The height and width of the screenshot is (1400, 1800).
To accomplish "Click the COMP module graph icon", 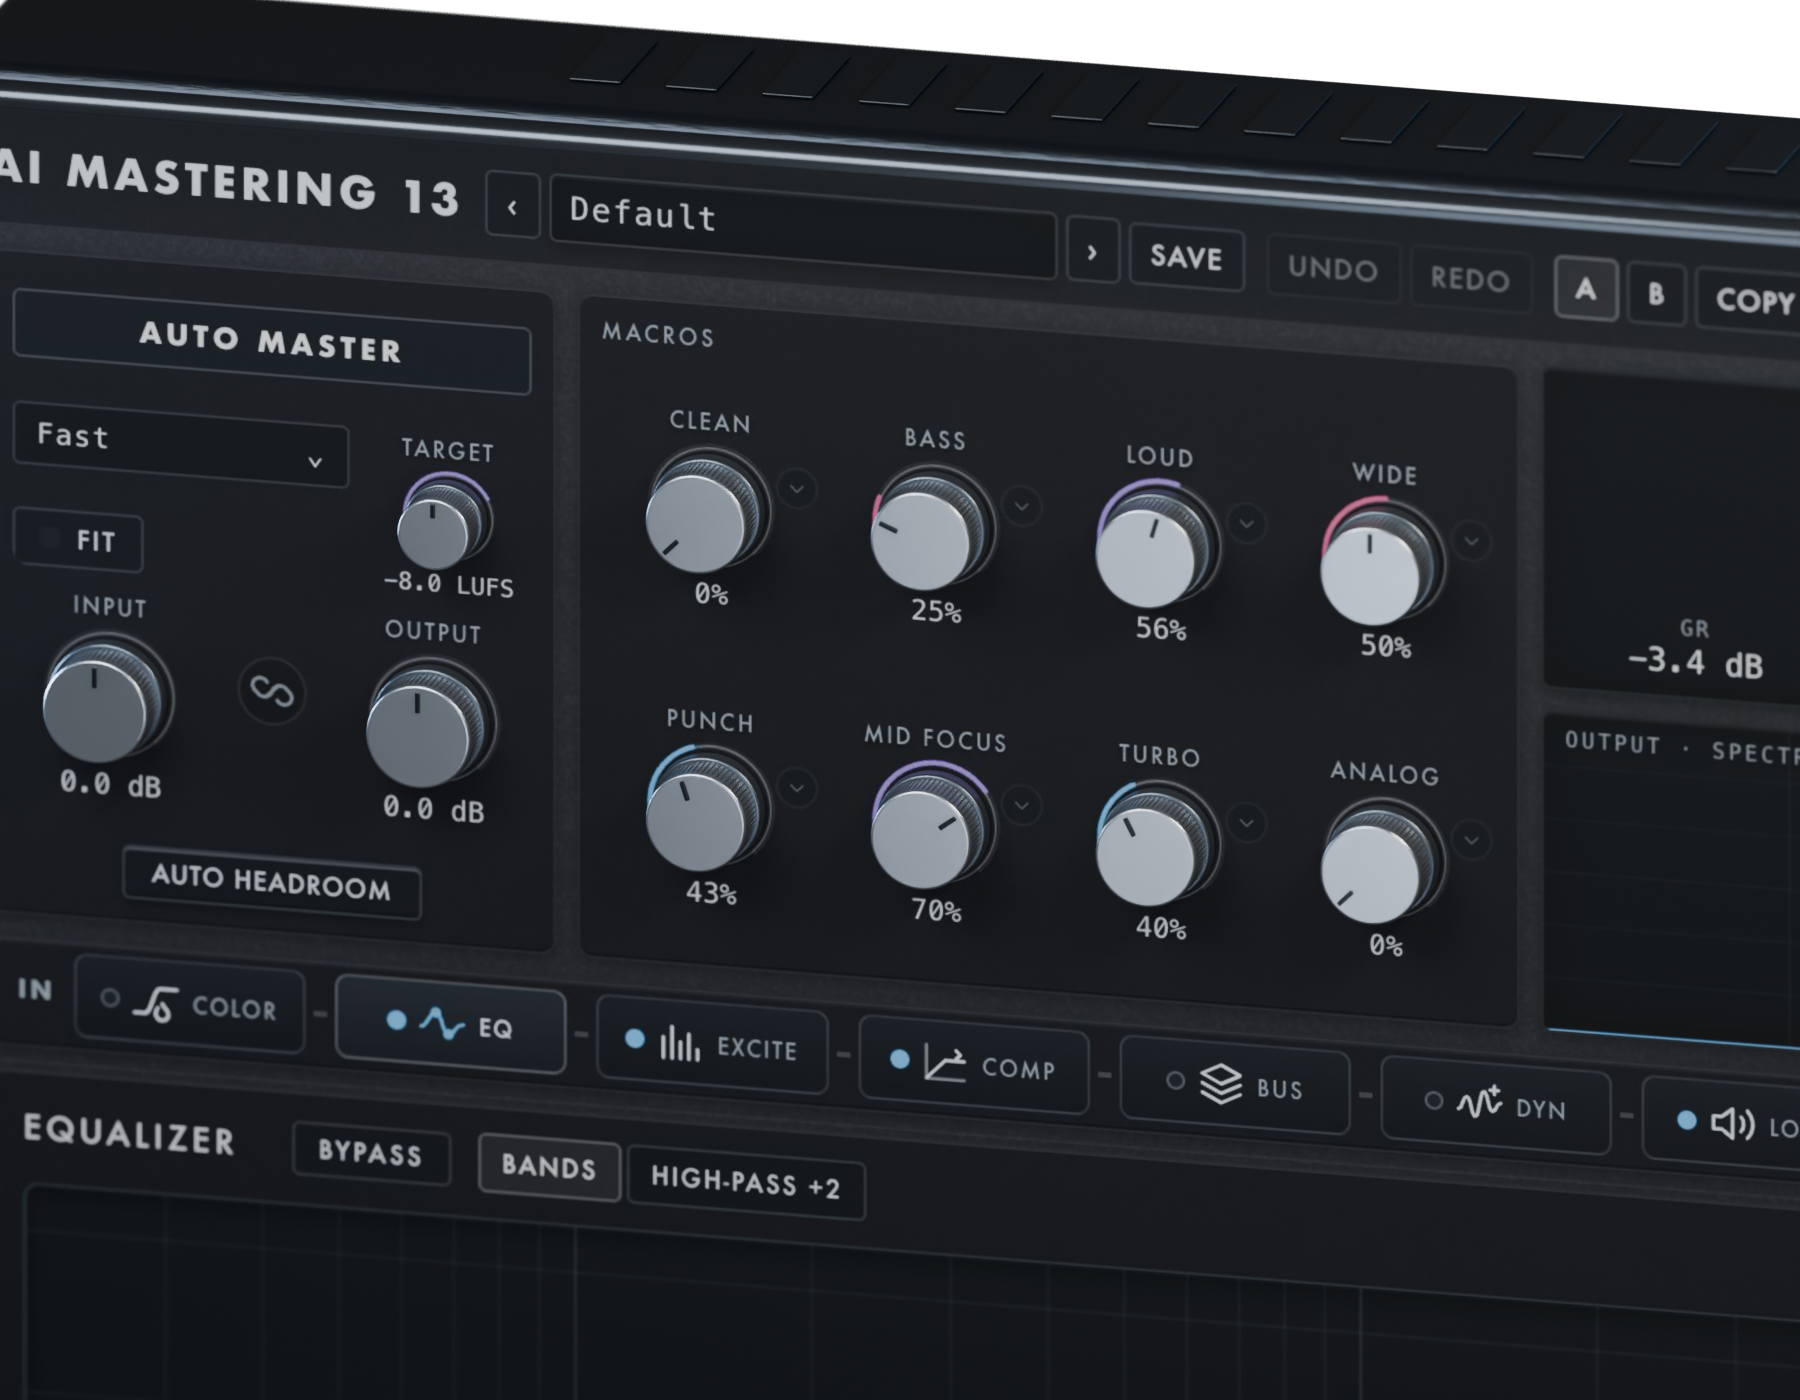I will click(944, 1063).
